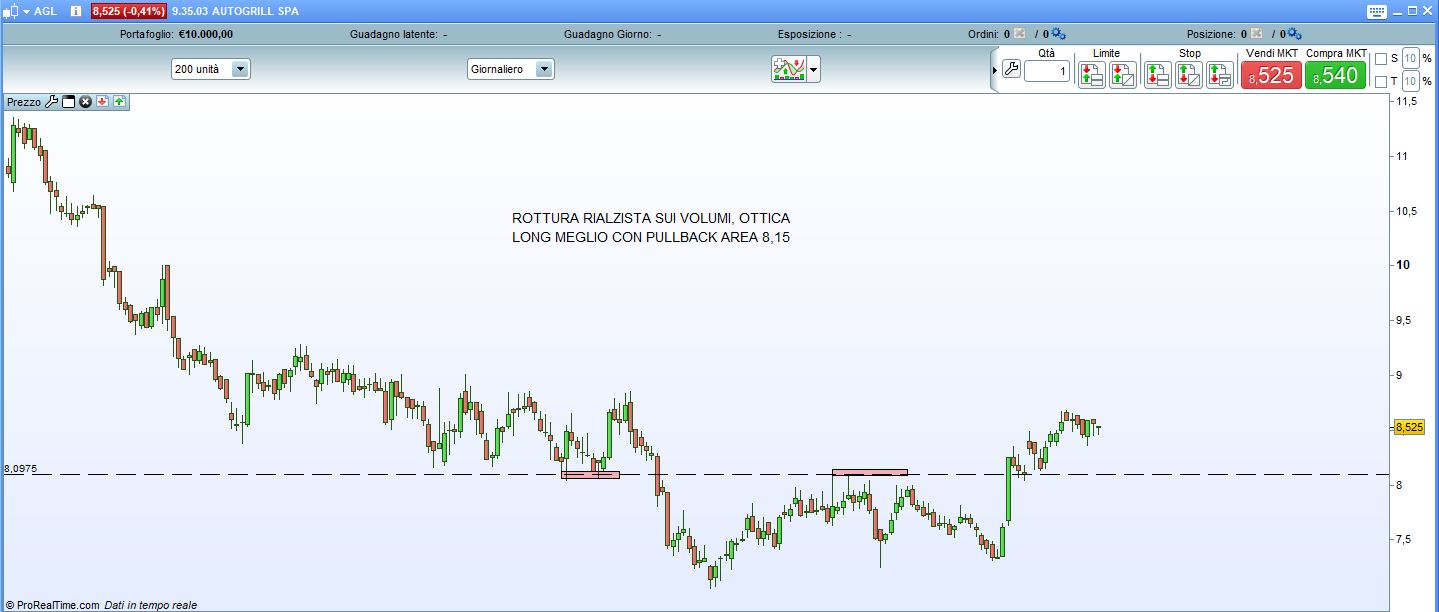1439x612 pixels.
Task: Remove the Prezzo panel with X icon
Action: pyautogui.click(x=85, y=102)
